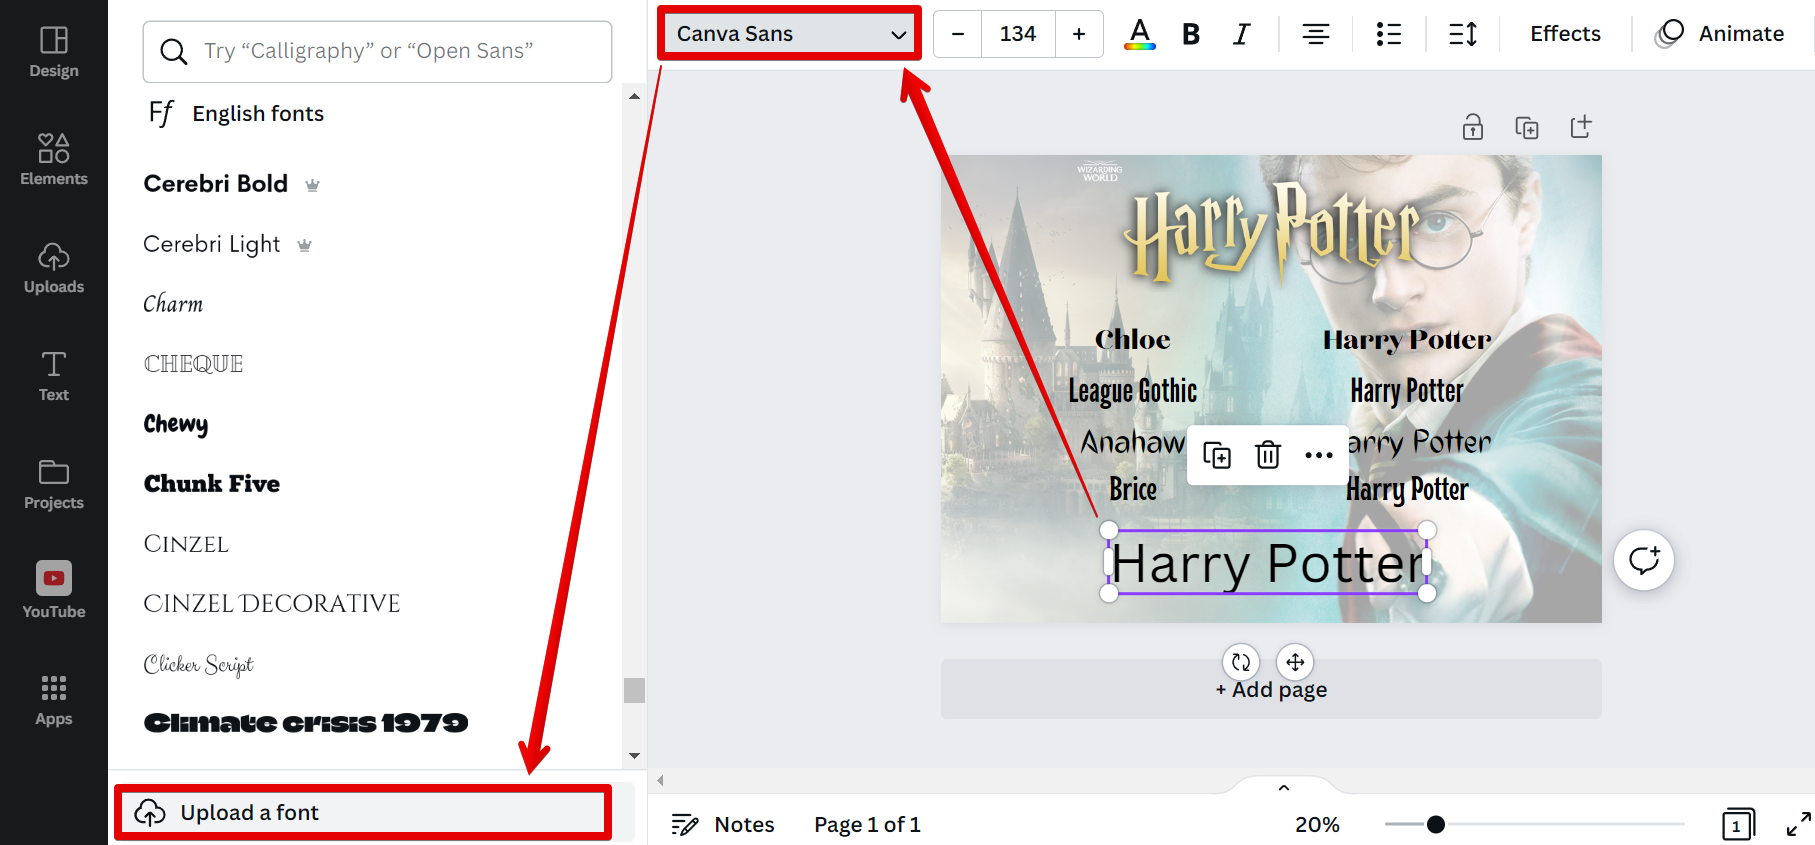This screenshot has width=1815, height=845.
Task: Open more options in floating toolbar
Action: pyautogui.click(x=1318, y=455)
